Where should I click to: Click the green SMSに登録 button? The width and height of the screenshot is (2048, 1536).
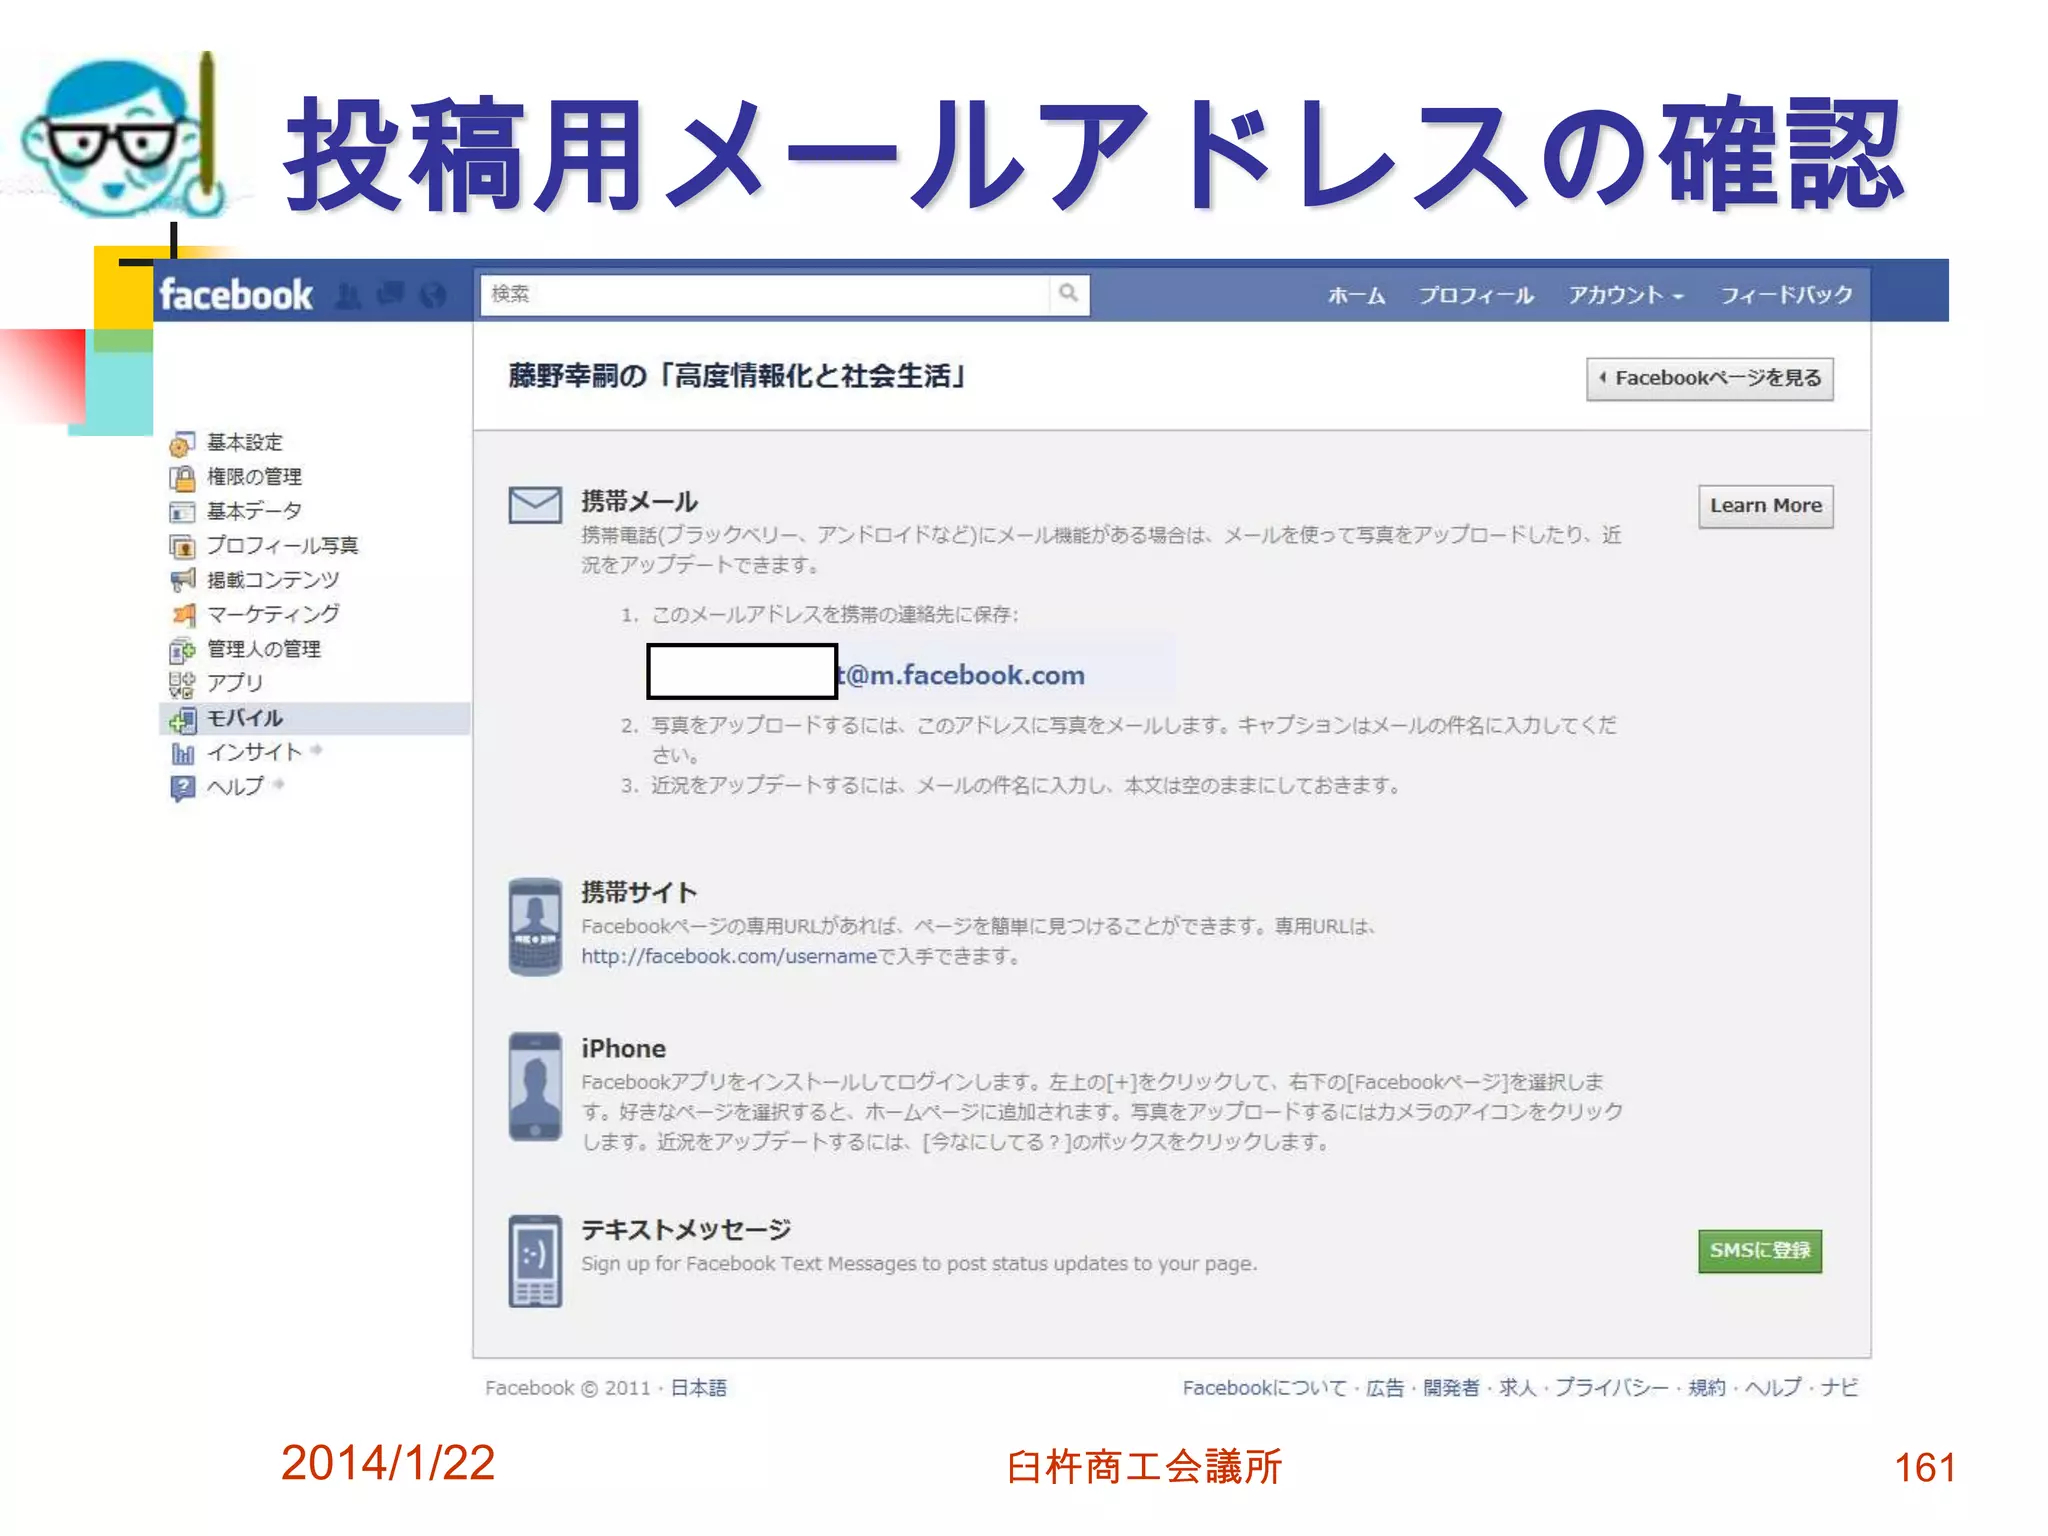pyautogui.click(x=1760, y=1251)
